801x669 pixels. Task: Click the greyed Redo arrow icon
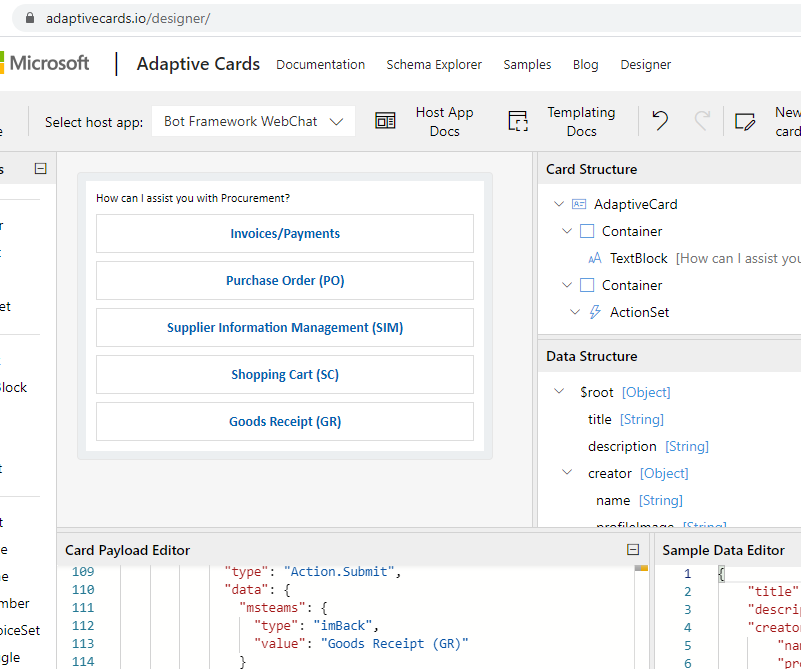point(702,121)
